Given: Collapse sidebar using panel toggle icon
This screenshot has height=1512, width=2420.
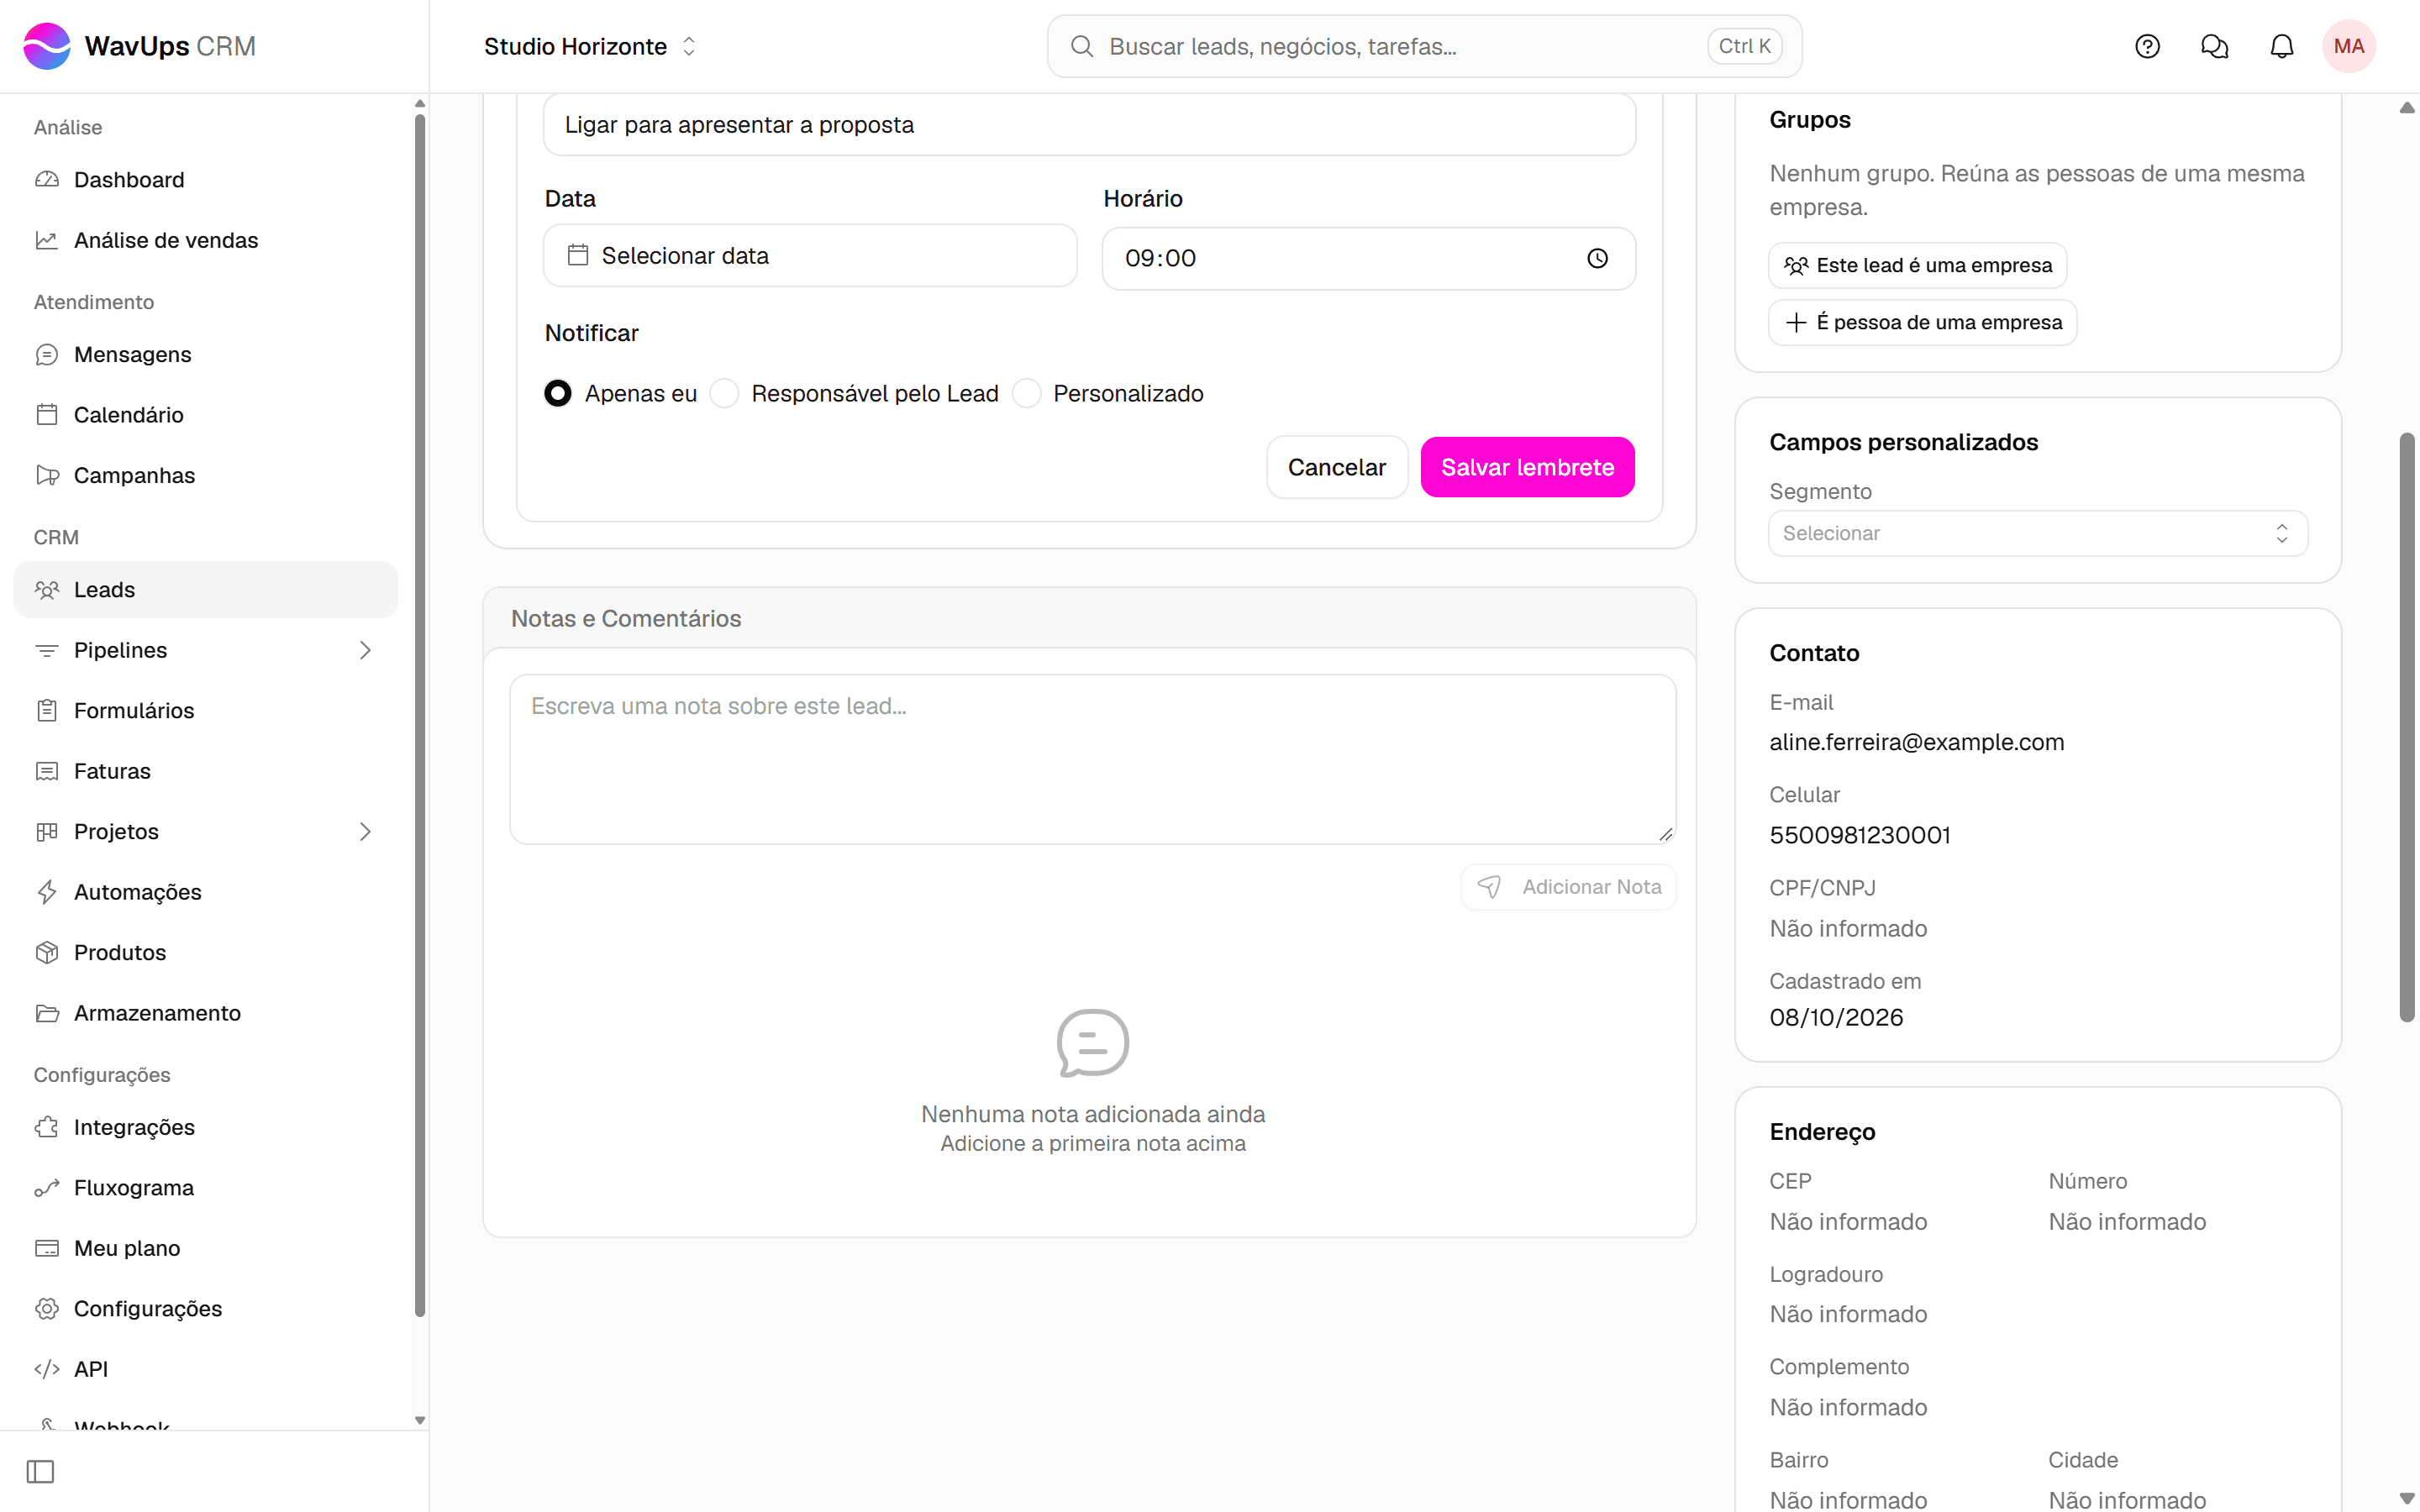Looking at the screenshot, I should pos(40,1471).
